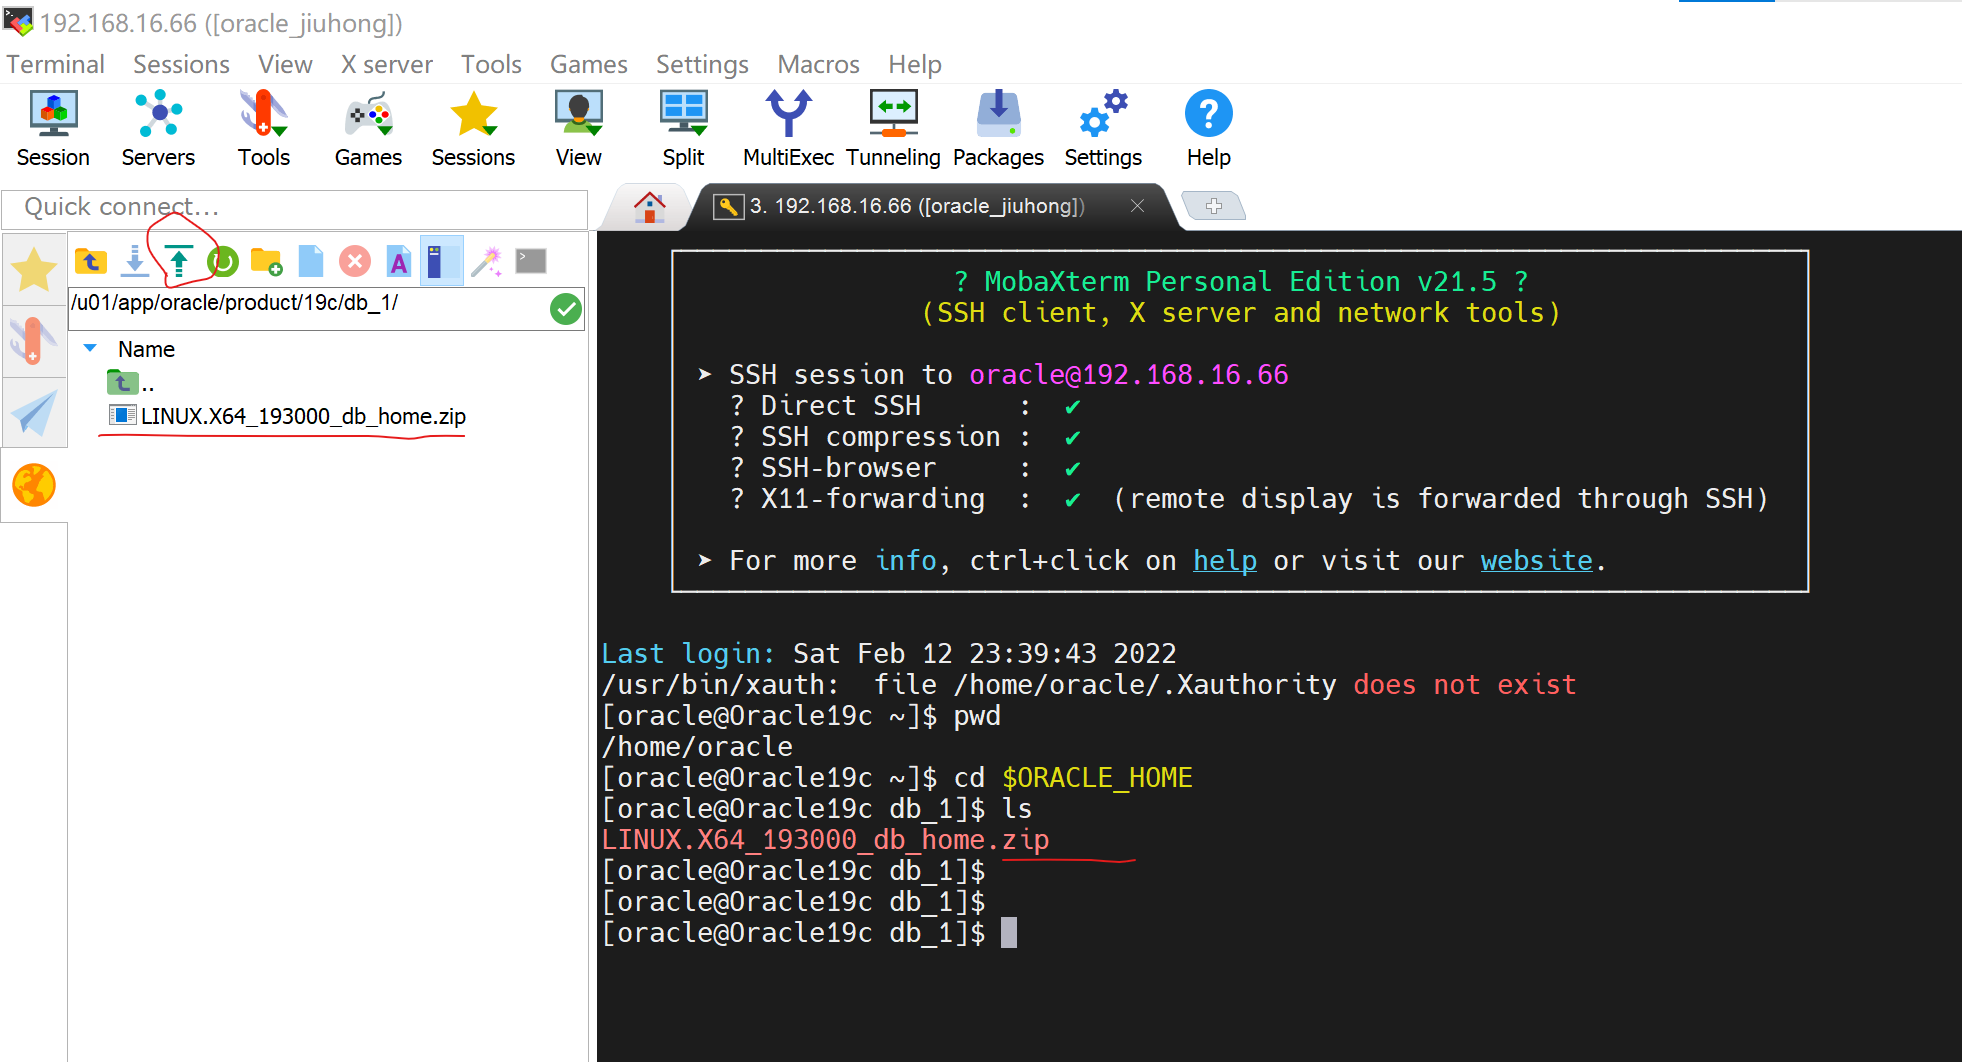Activate the MultiExec toolbar icon
The image size is (1962, 1062).
788,129
